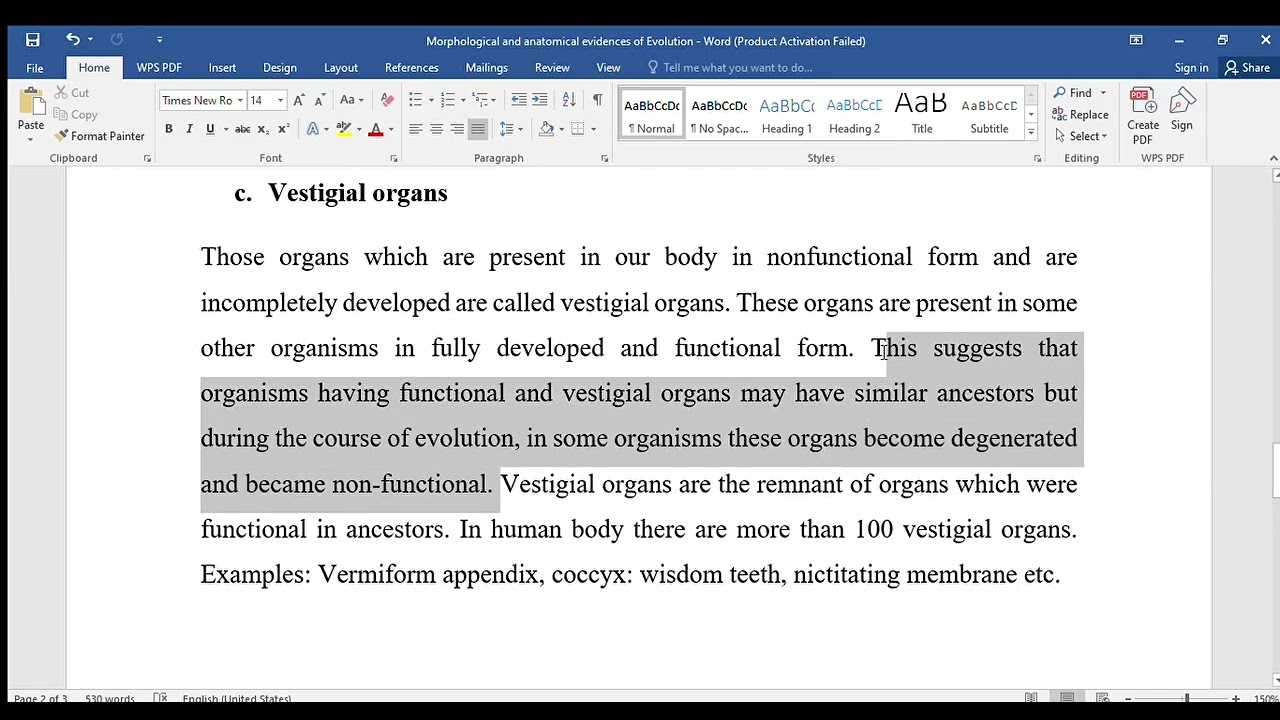Screen dimensions: 1280x720
Task: Decrease font size with Shrink Font
Action: [320, 100]
